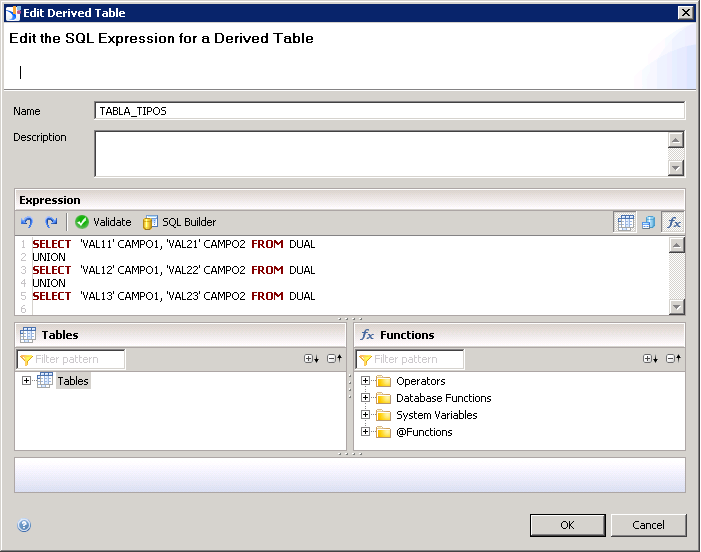Click the Undo arrow in Expression toolbar
701x552 pixels.
pos(27,222)
